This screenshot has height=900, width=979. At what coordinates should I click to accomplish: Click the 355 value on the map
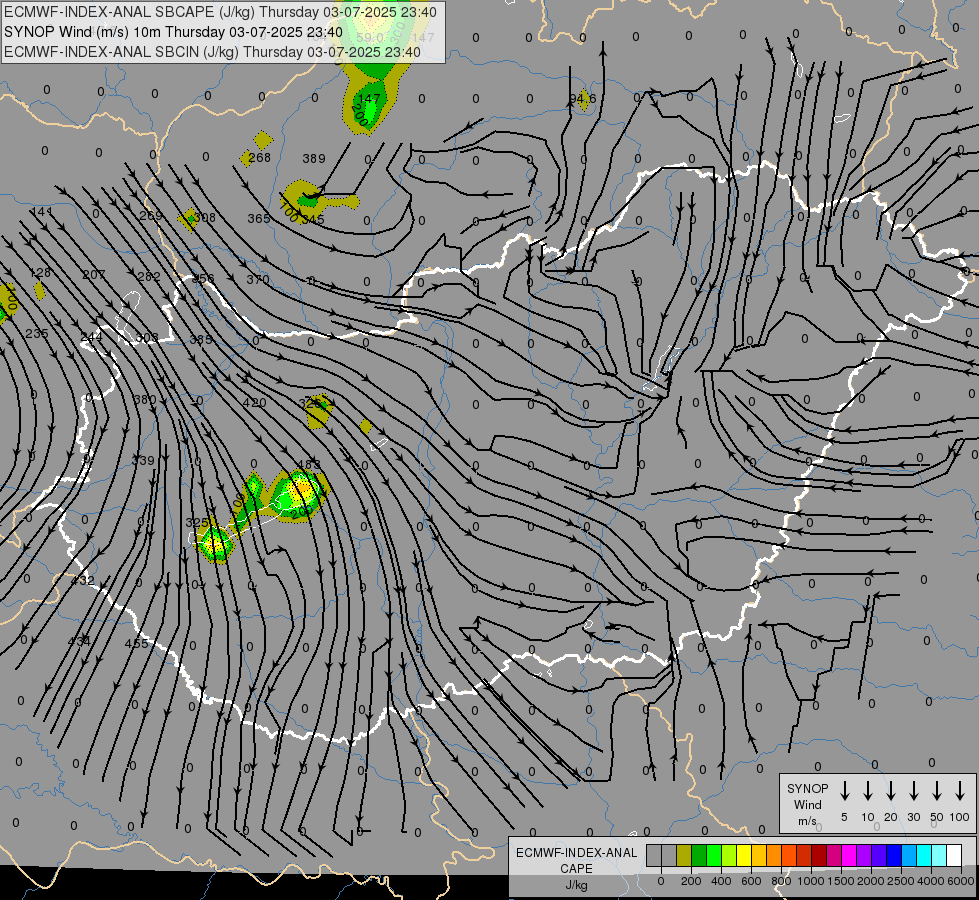coord(201,340)
